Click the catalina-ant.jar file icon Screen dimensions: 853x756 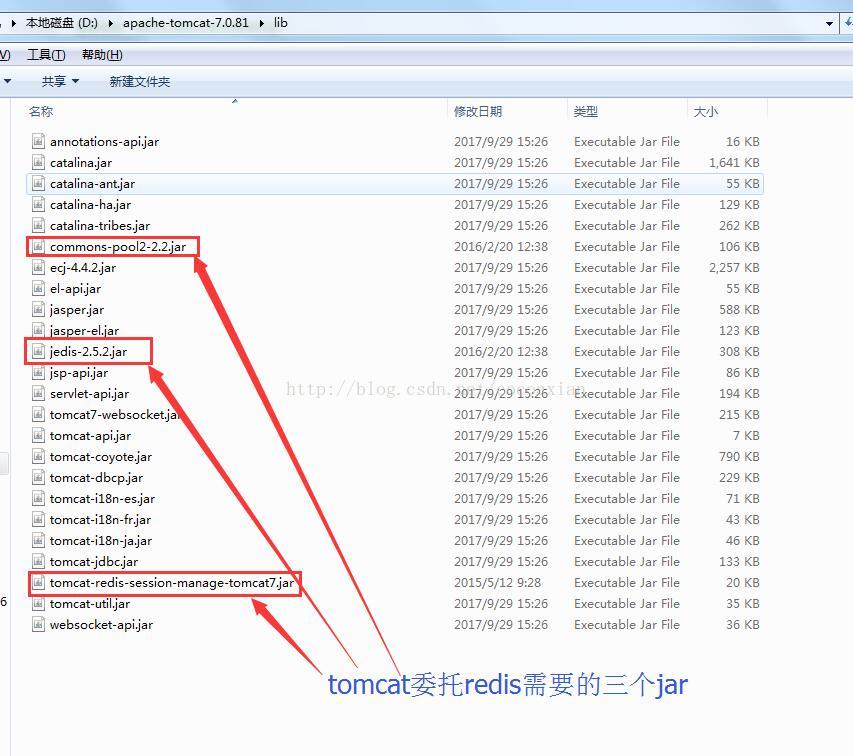pyautogui.click(x=38, y=184)
